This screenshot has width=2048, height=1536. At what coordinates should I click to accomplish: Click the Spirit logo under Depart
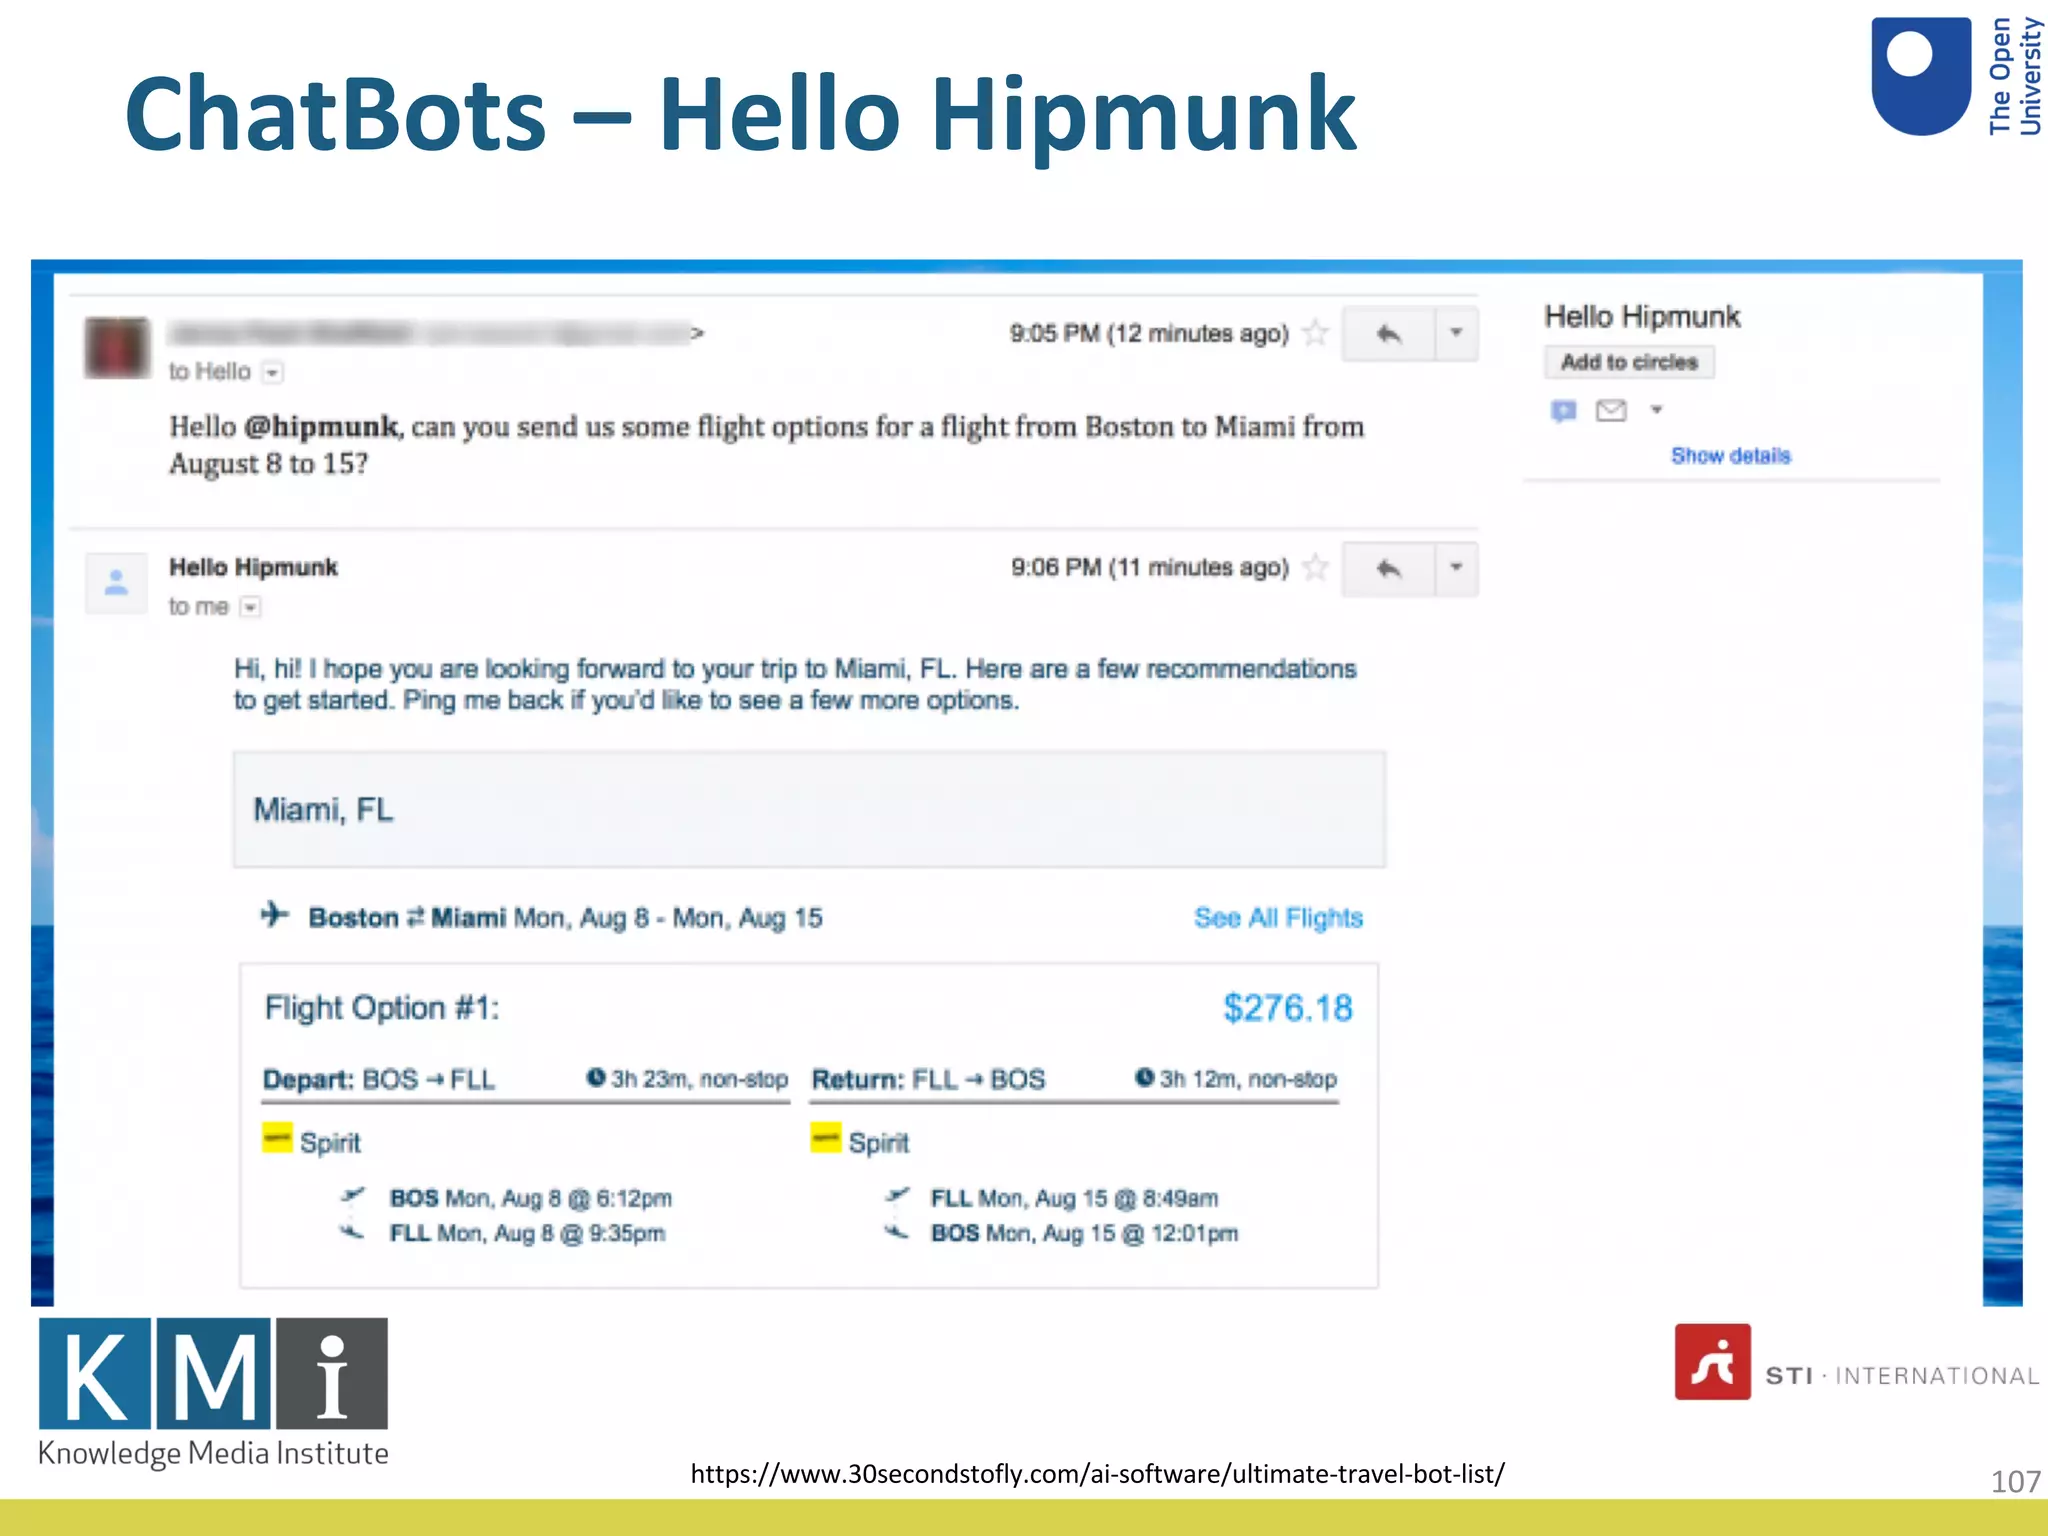tap(277, 1139)
